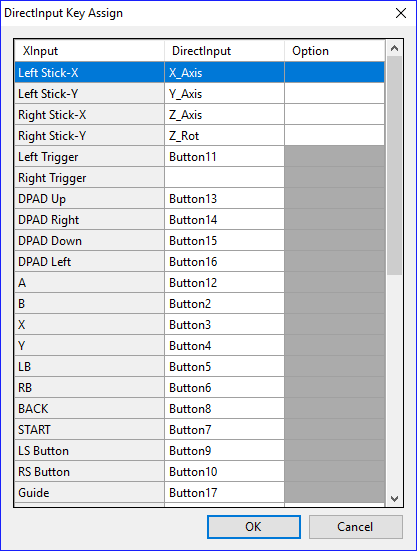
Task: Choose the DPAD Up row
Action: [x=200, y=199]
